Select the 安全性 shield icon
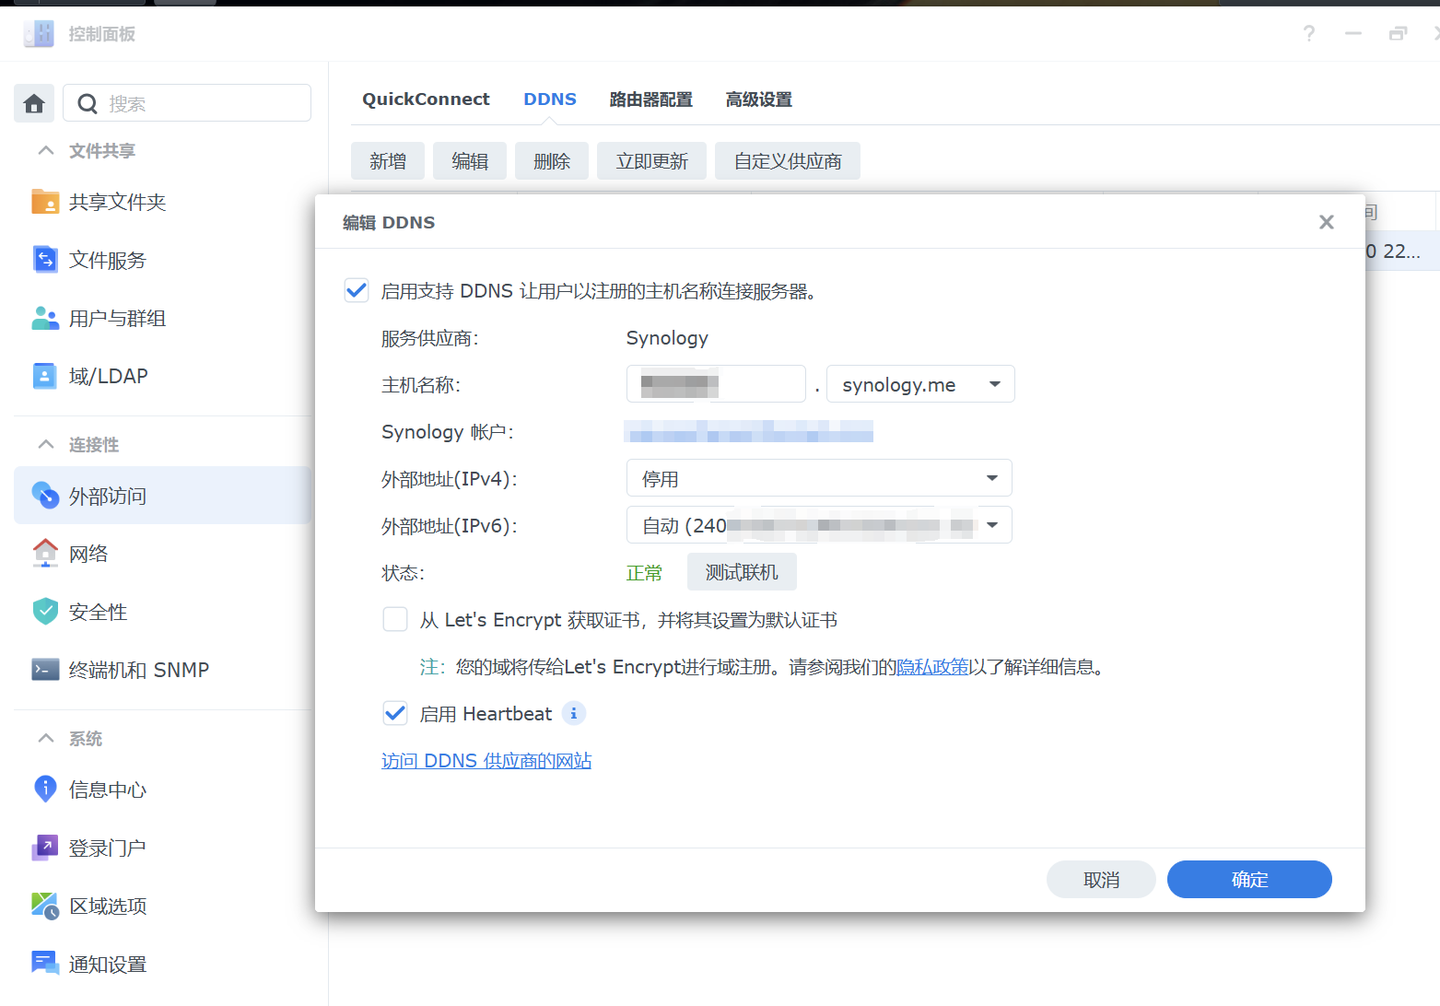Image resolution: width=1440 pixels, height=1006 pixels. pyautogui.click(x=44, y=611)
